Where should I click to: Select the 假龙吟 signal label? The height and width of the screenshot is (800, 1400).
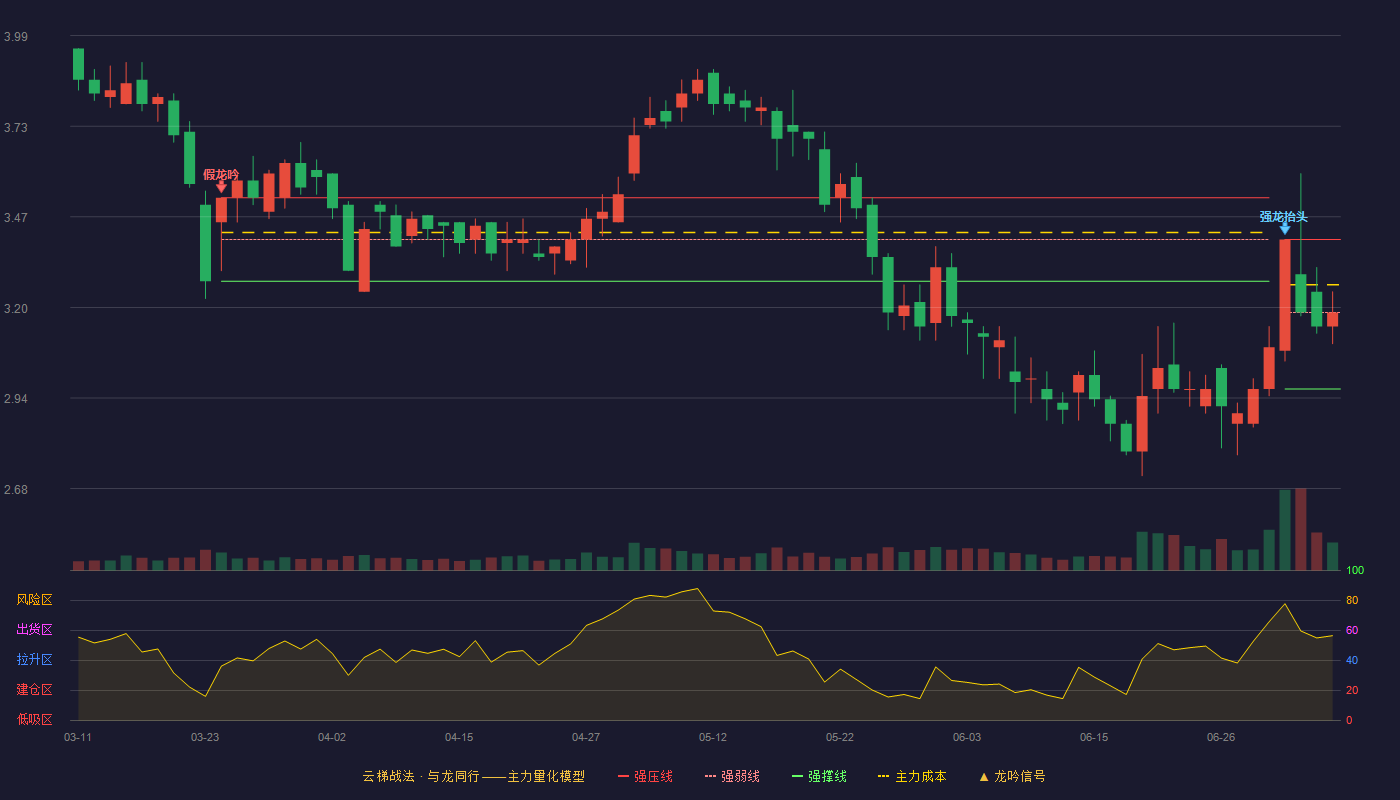pyautogui.click(x=221, y=174)
